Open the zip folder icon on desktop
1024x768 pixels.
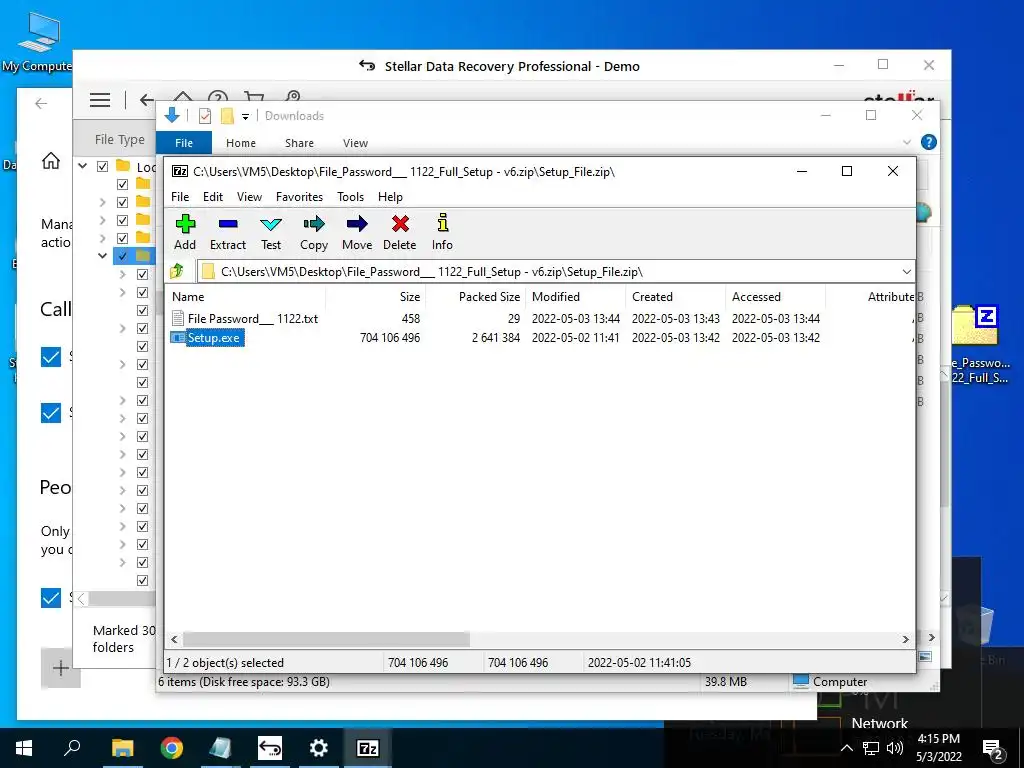[975, 325]
